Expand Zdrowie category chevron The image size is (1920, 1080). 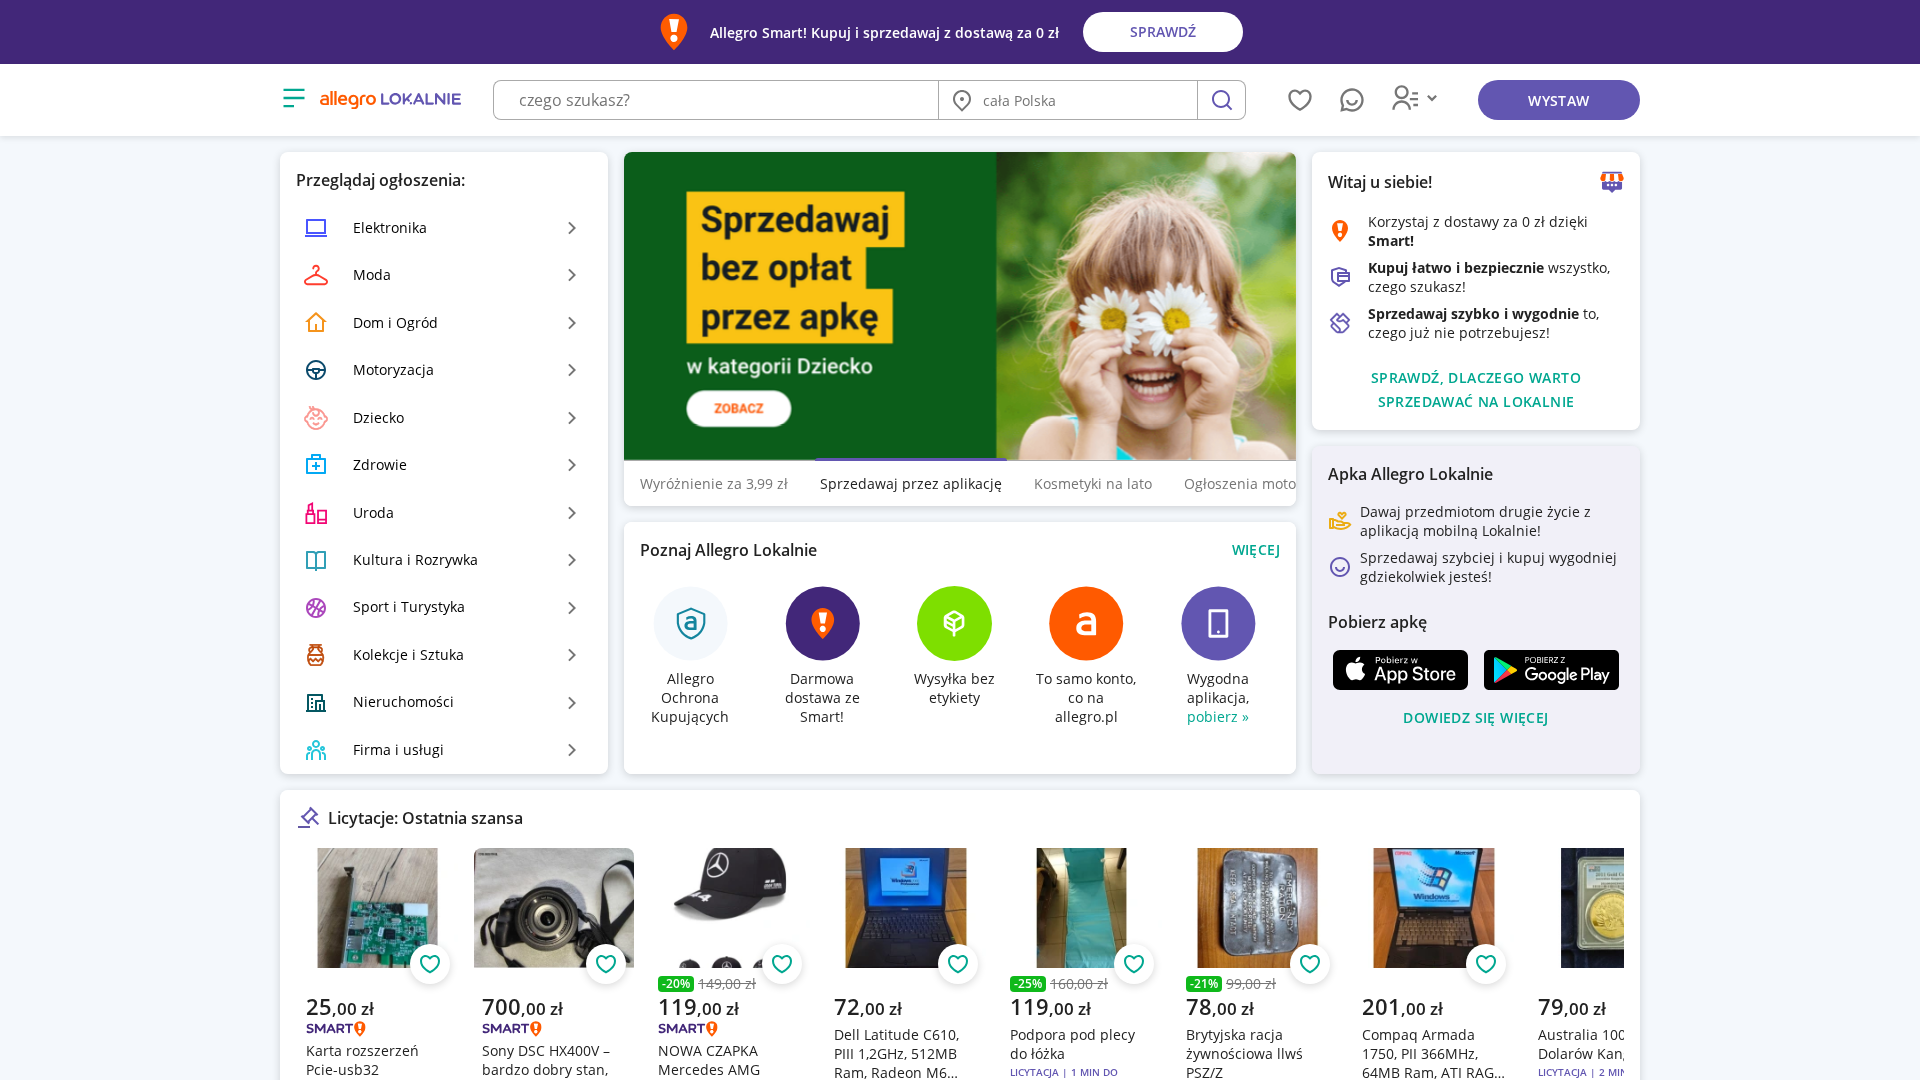[x=572, y=465]
